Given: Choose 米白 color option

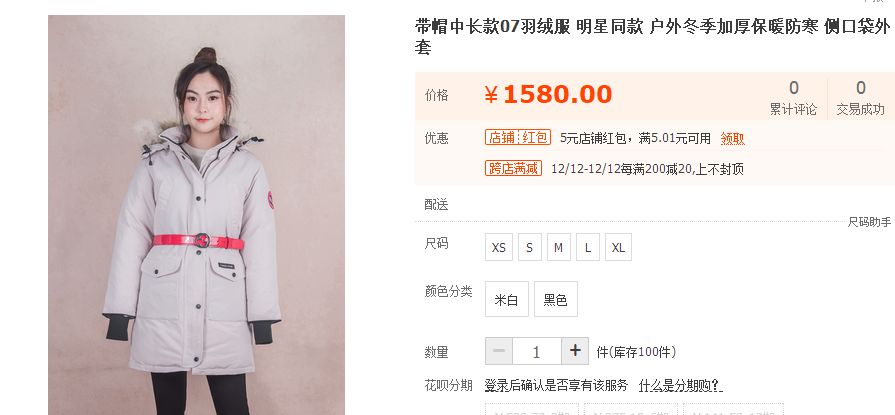Looking at the screenshot, I should [x=507, y=299].
